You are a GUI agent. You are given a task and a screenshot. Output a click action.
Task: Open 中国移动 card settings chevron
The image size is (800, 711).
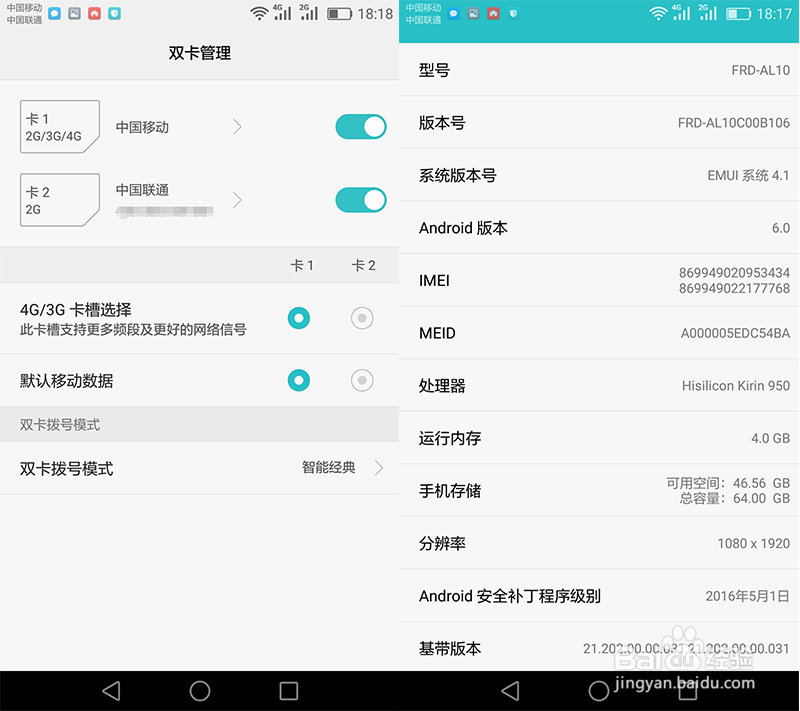237,126
